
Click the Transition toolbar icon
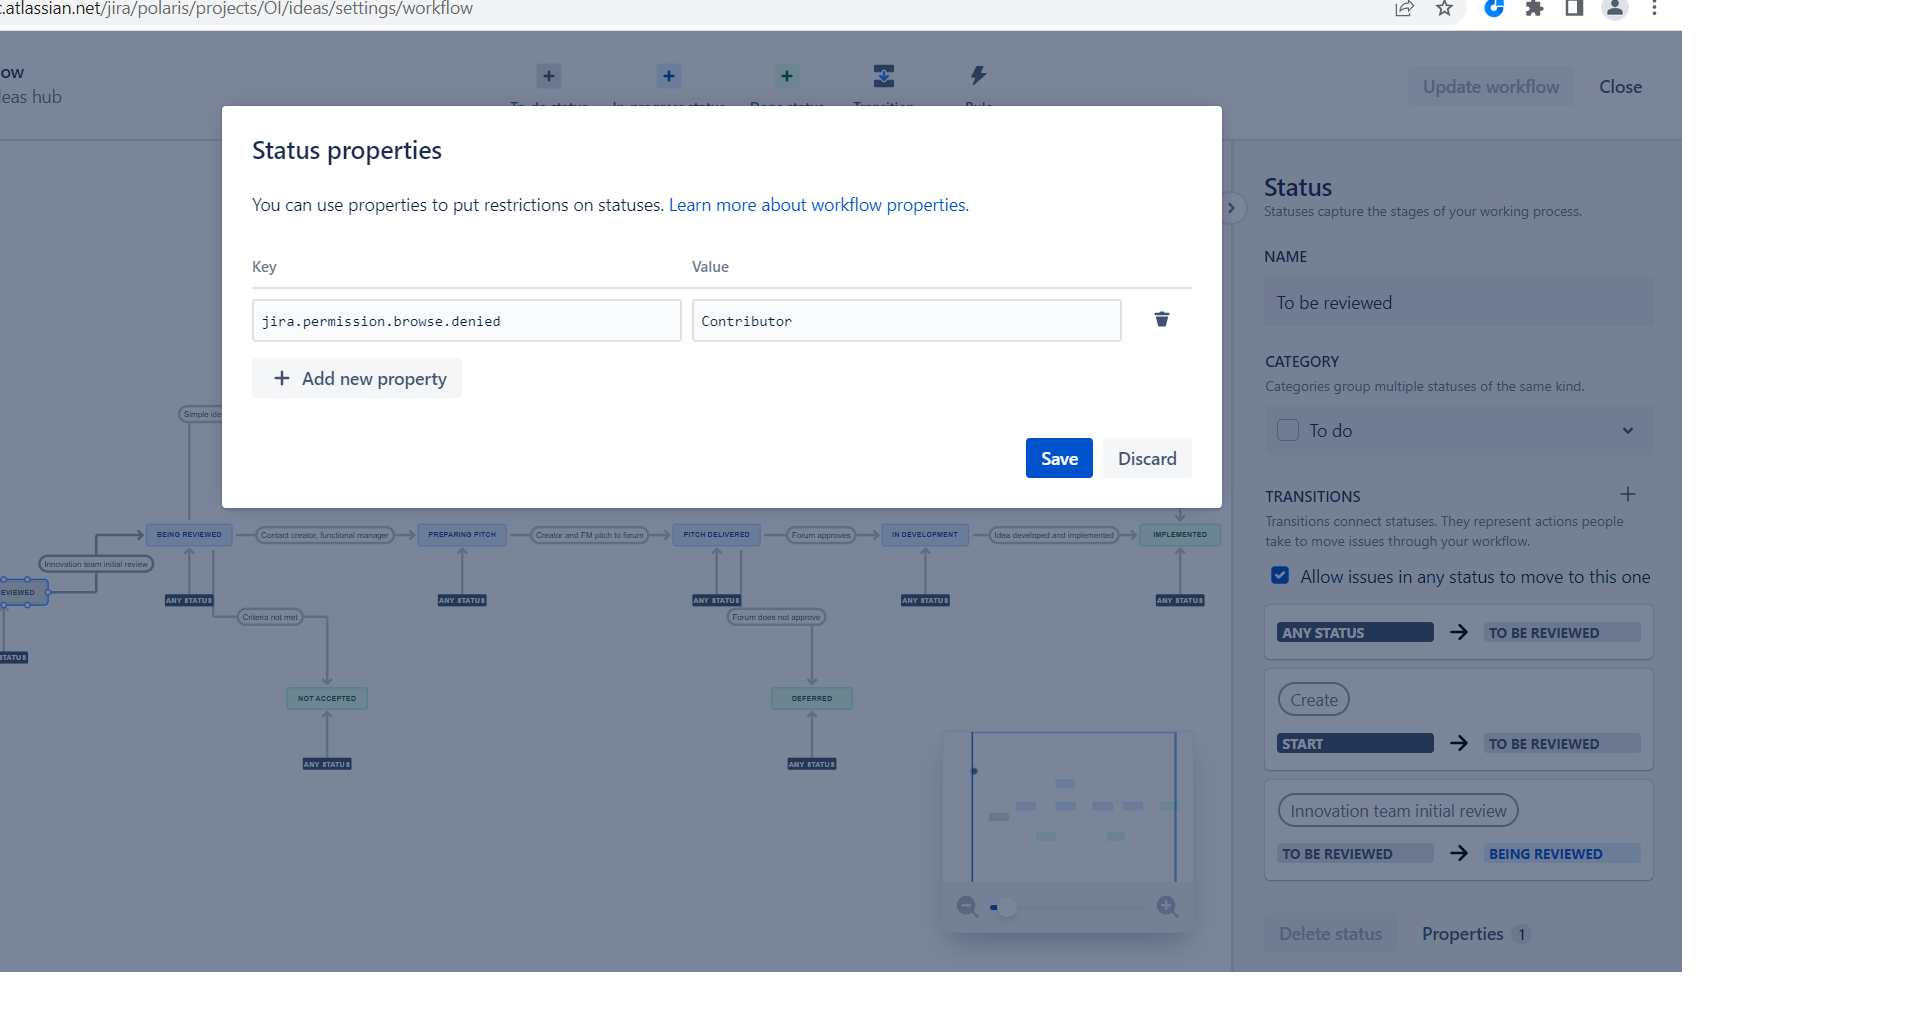coord(884,76)
